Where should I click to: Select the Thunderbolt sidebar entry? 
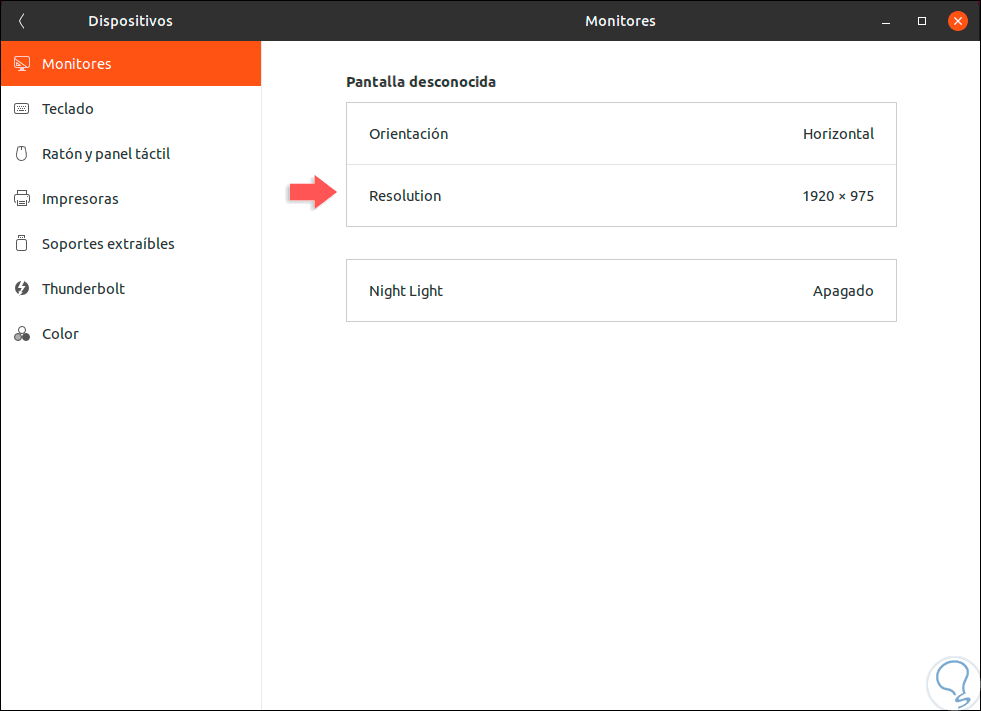(x=131, y=289)
